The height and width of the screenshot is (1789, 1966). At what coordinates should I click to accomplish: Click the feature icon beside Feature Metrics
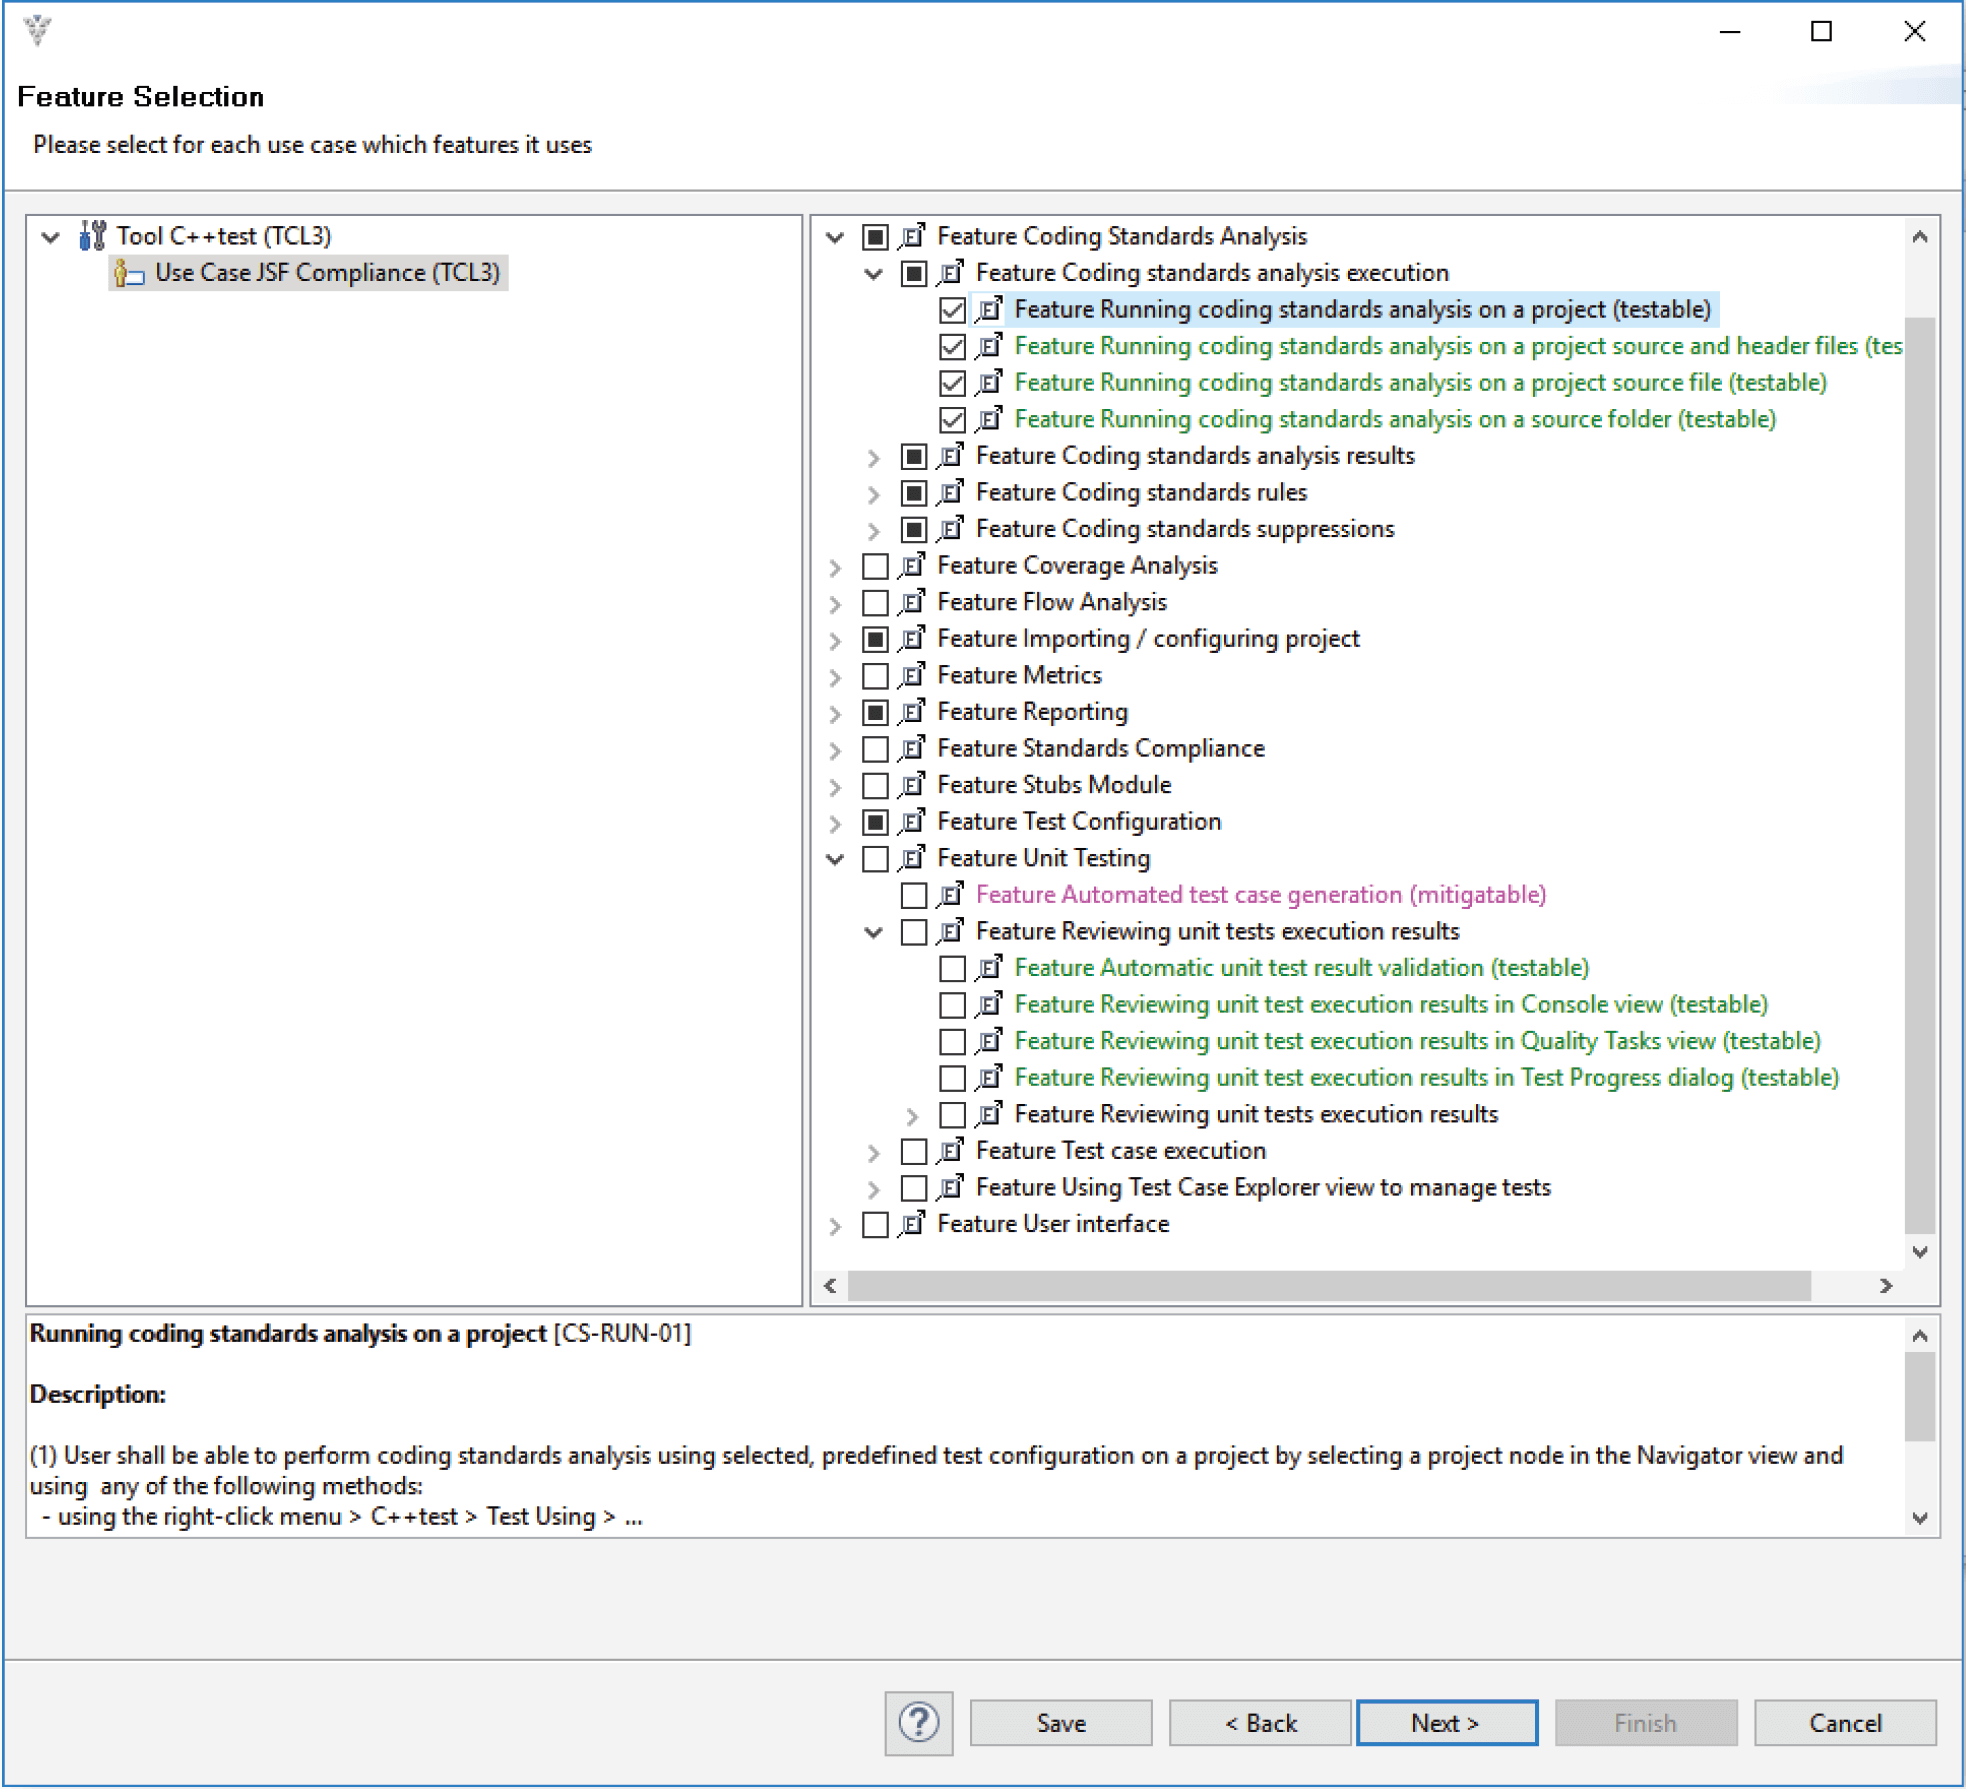[913, 675]
